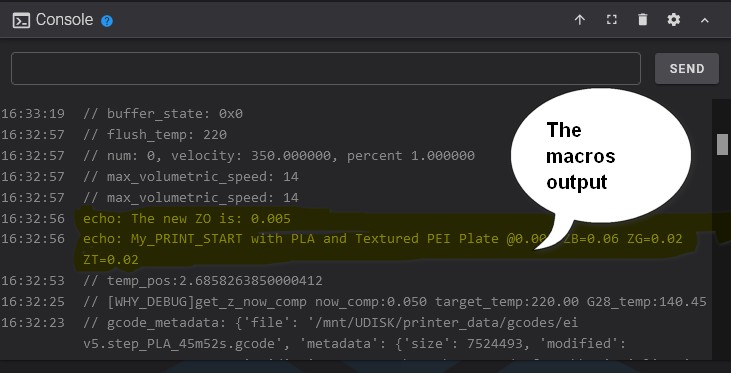Click the console scrollbar thumb
Viewport: 731px width, 373px height.
722,144
